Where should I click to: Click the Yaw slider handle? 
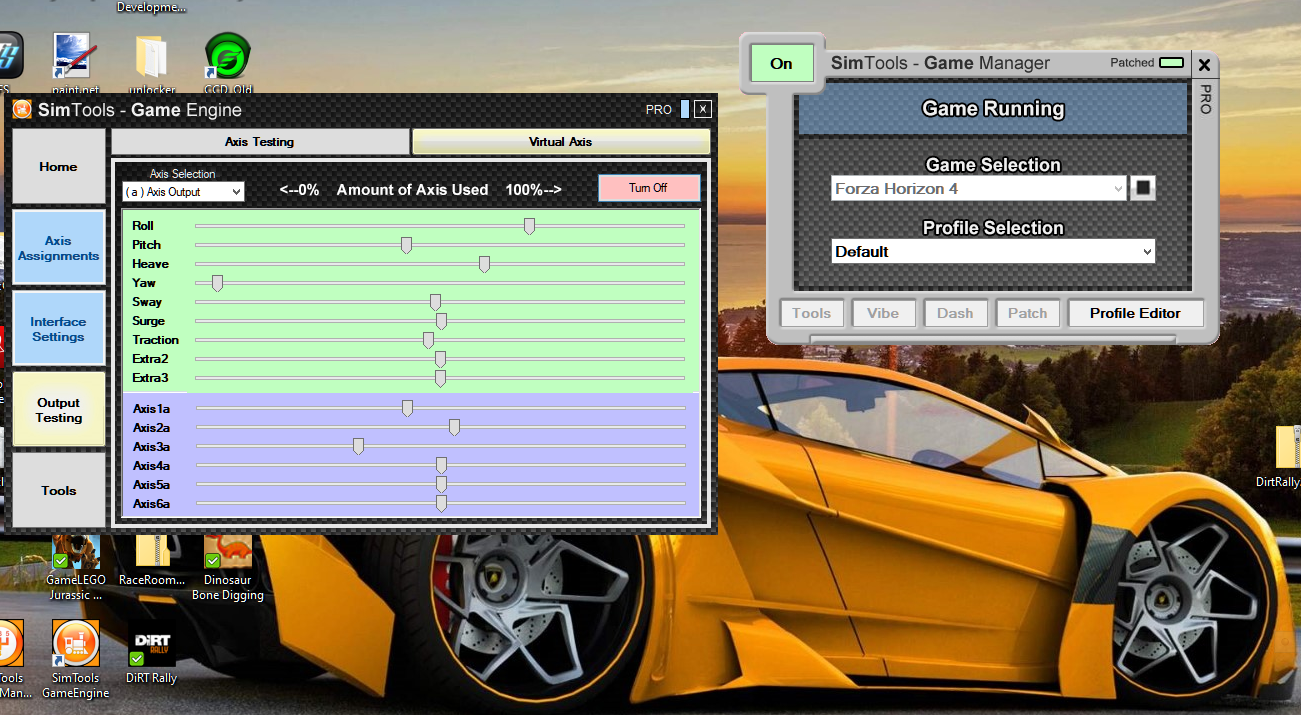click(x=217, y=283)
